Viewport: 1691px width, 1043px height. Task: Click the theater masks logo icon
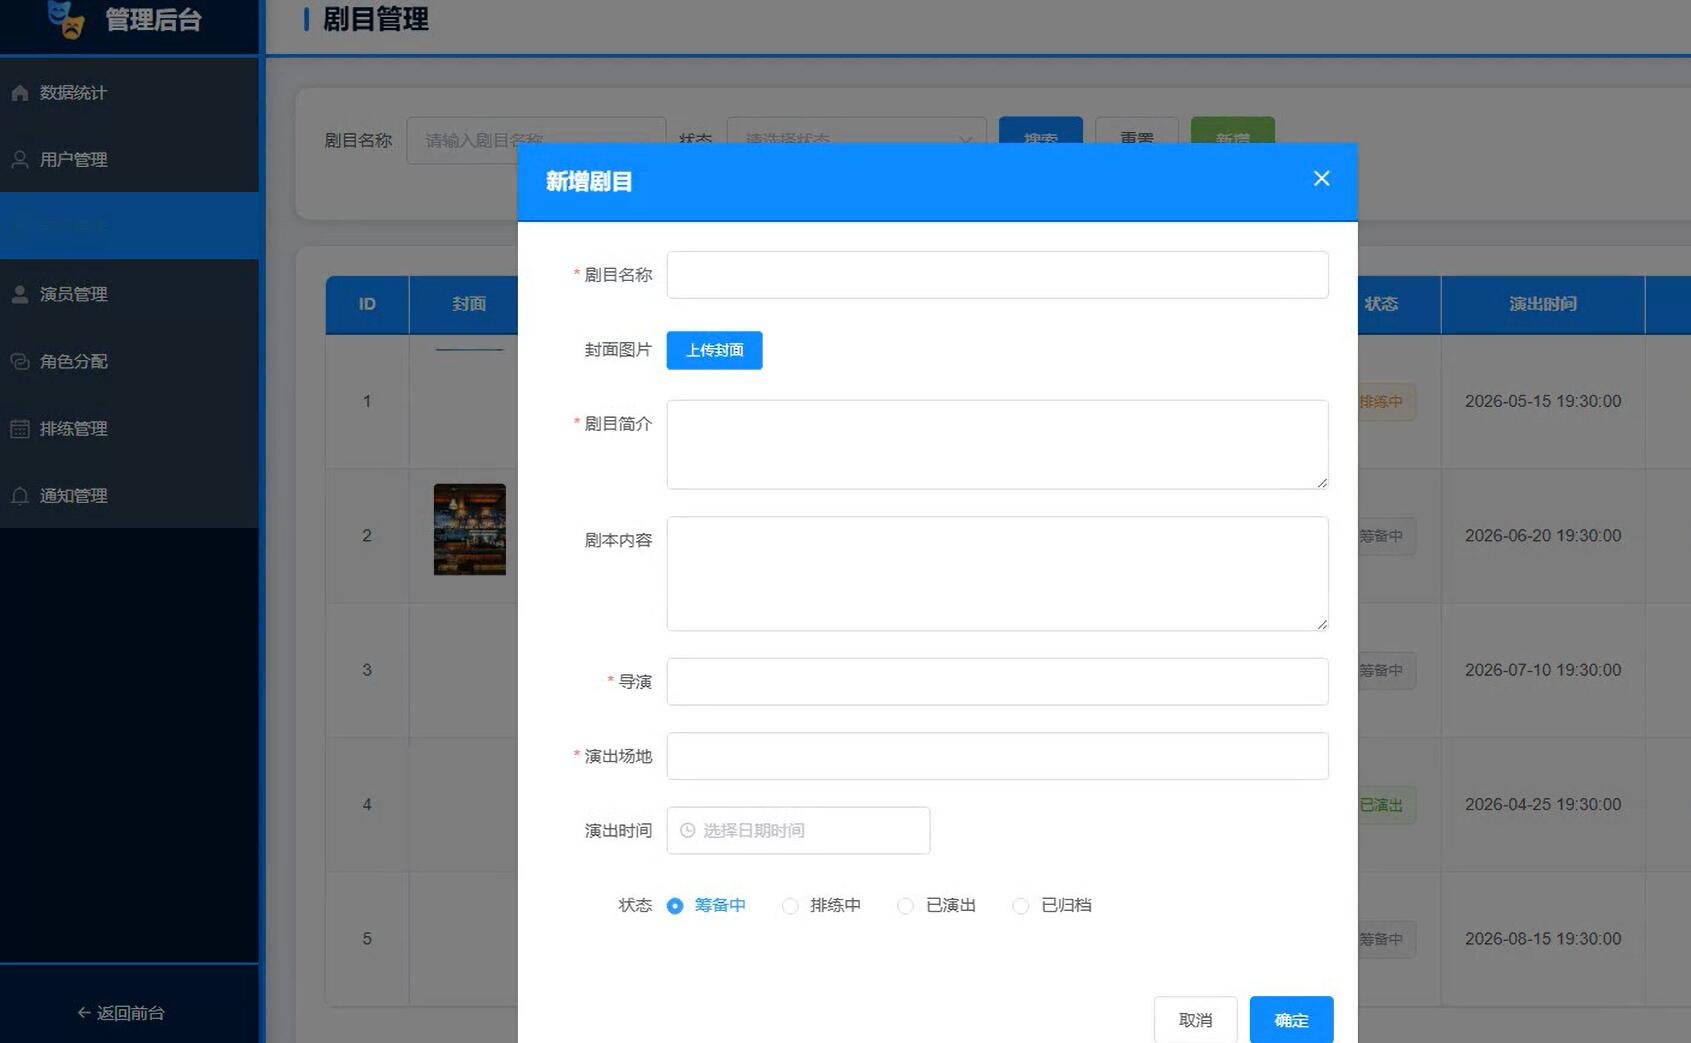point(66,18)
